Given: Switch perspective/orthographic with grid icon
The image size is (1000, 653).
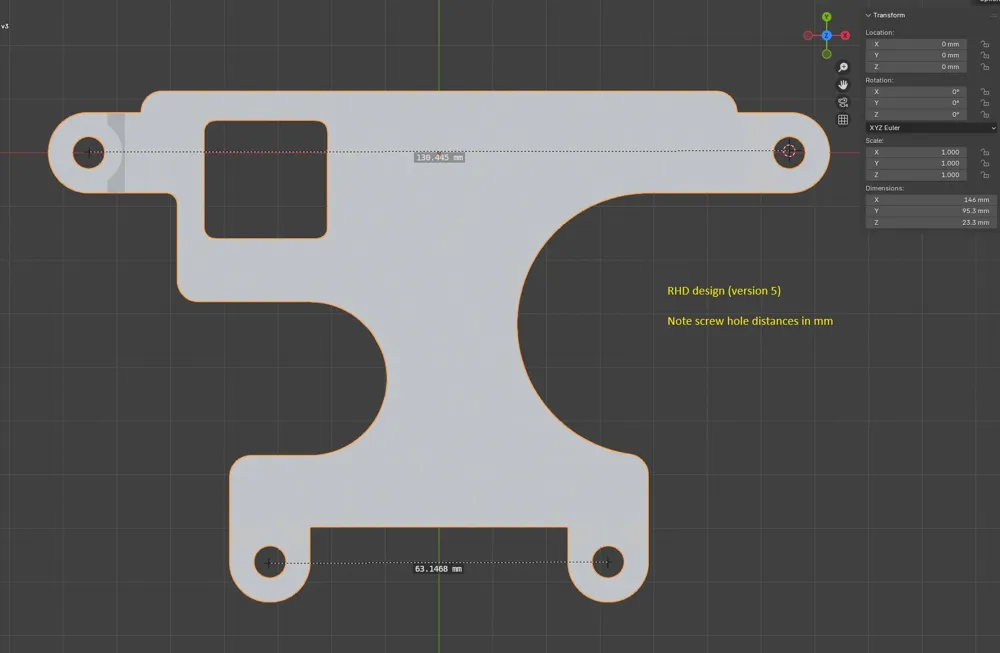Looking at the screenshot, I should click(x=843, y=120).
